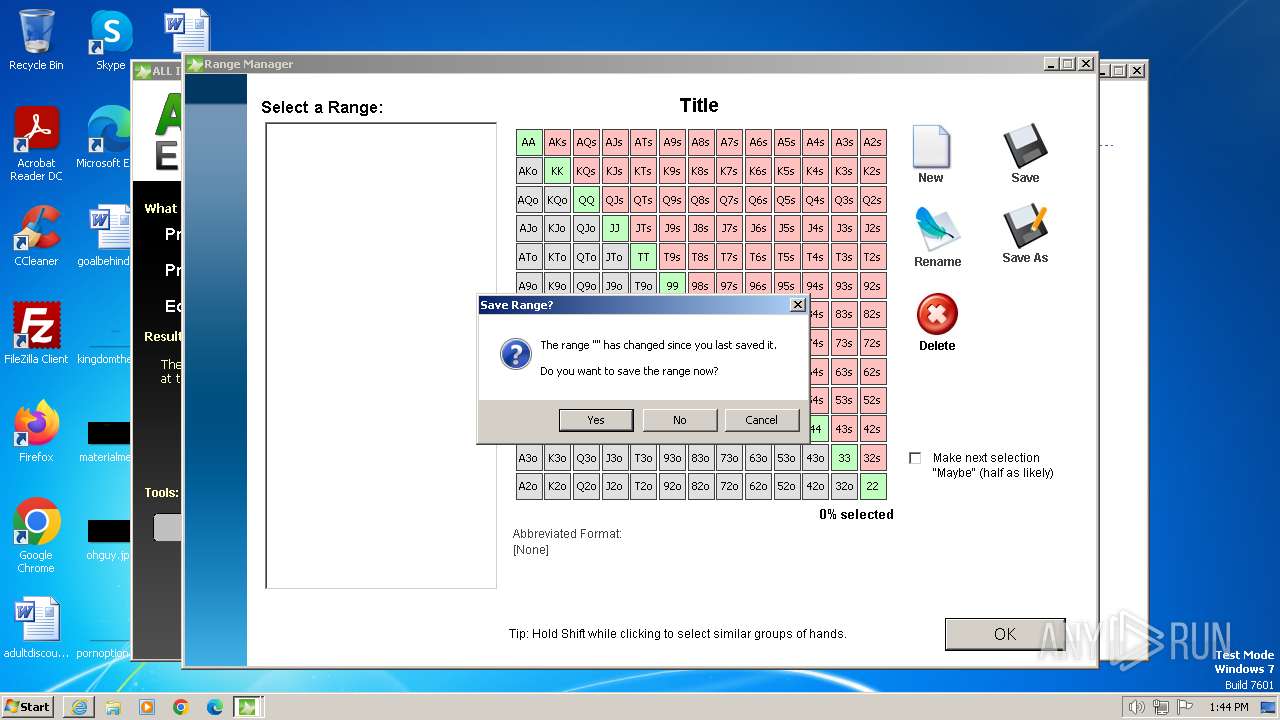This screenshot has height=720, width=1280.
Task: Toggle the AA hand cell
Action: click(529, 143)
